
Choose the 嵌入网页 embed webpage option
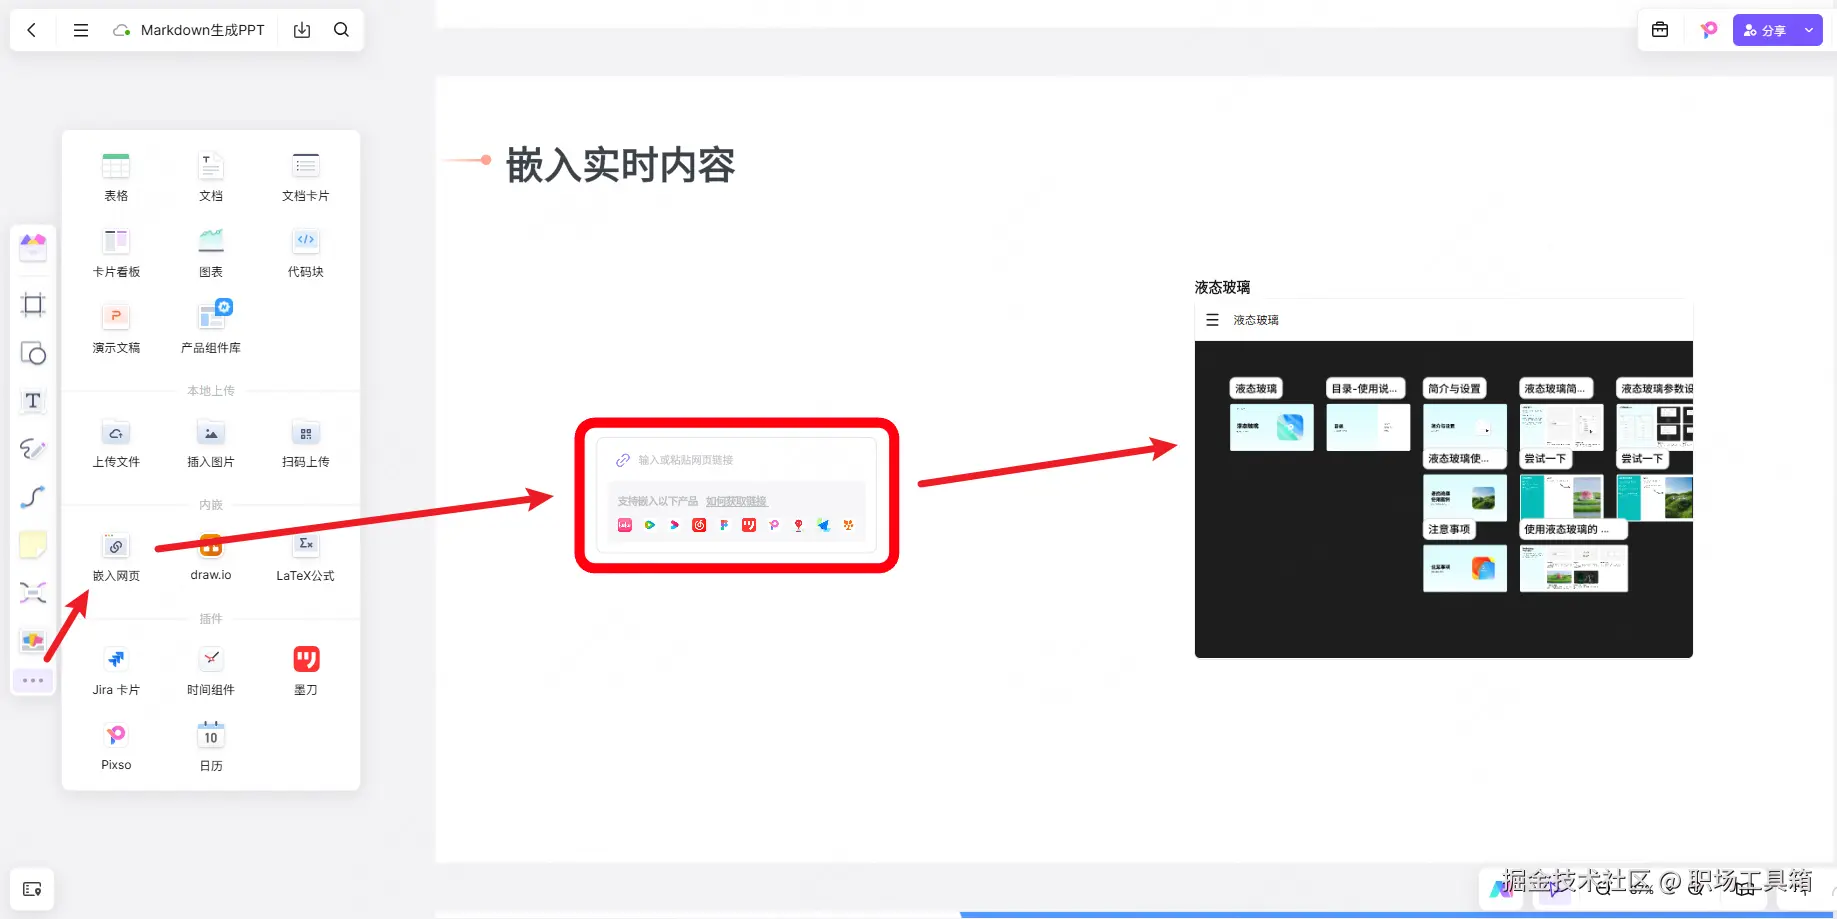point(116,557)
